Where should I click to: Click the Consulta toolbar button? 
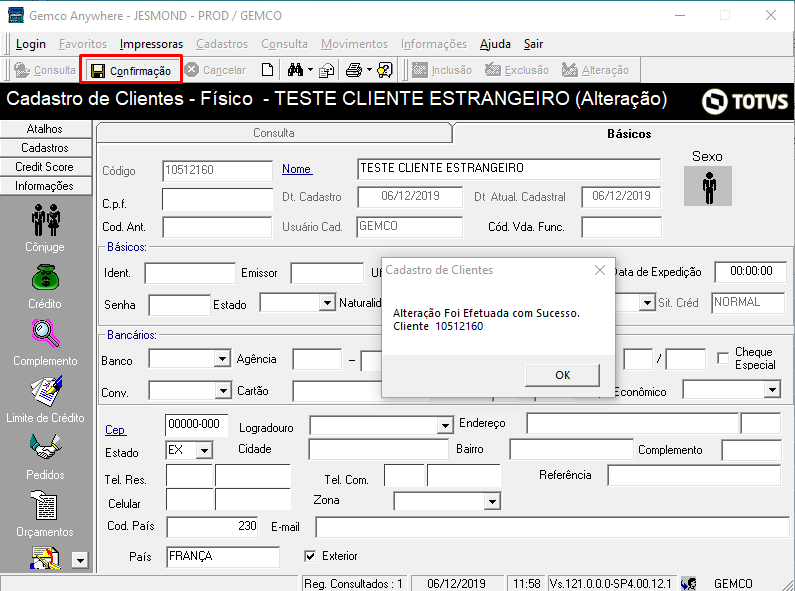tap(45, 70)
